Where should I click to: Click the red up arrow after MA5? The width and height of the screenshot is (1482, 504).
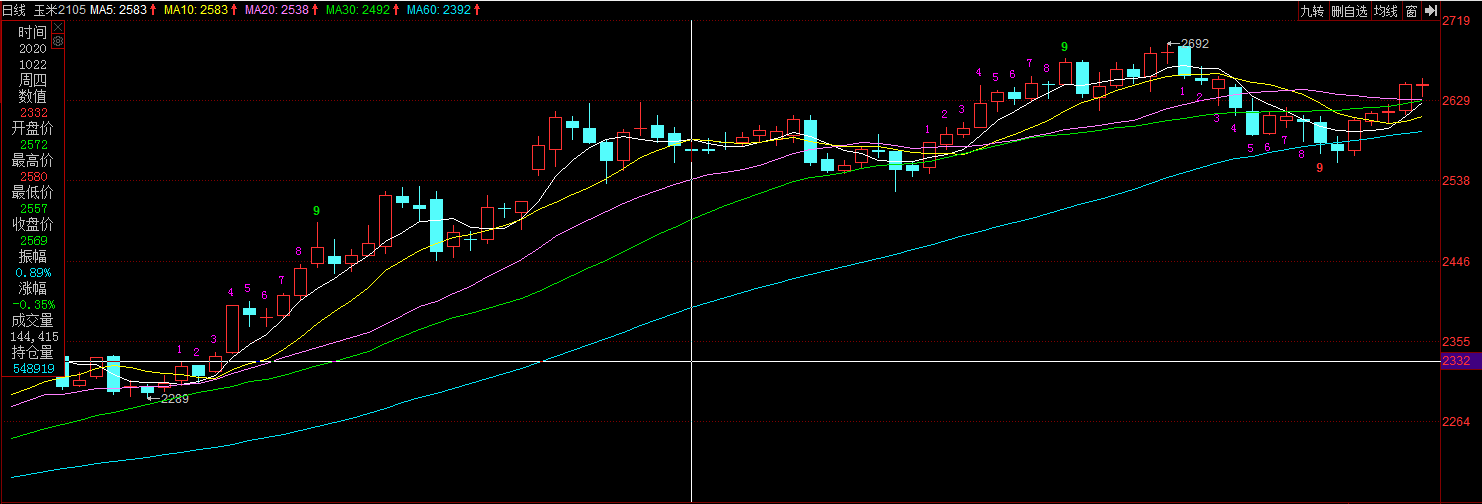[154, 10]
